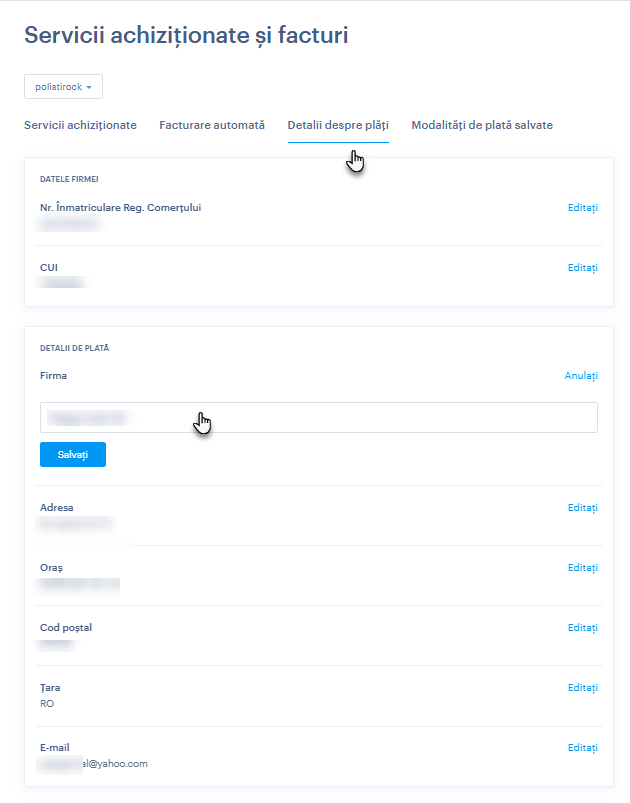
Task: Click Editați for the Oraș row
Action: click(x=582, y=568)
